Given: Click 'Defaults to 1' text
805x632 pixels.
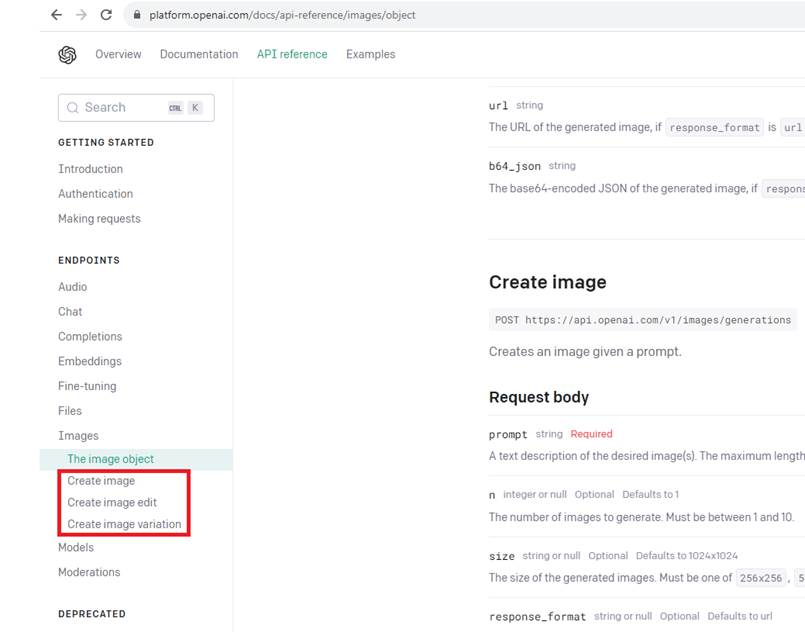Looking at the screenshot, I should (x=650, y=495).
